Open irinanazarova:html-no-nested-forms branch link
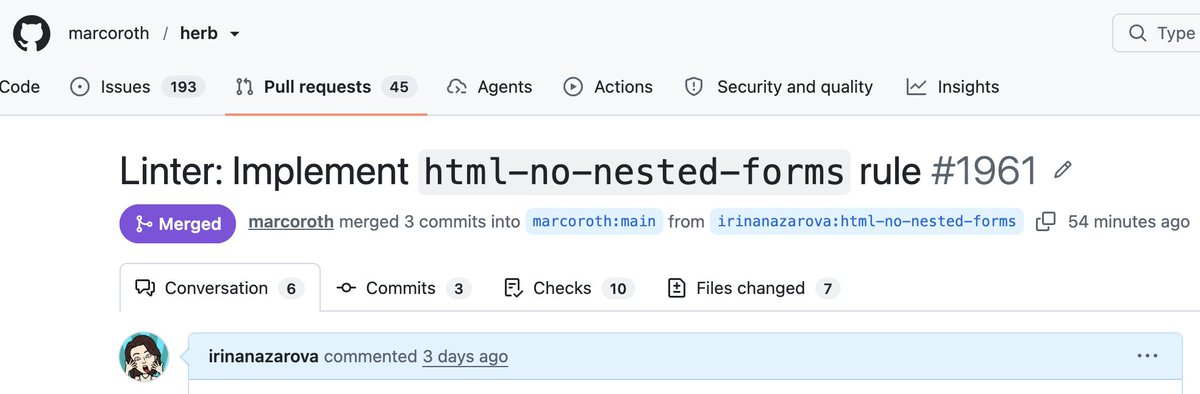1200x394 pixels. pos(867,221)
